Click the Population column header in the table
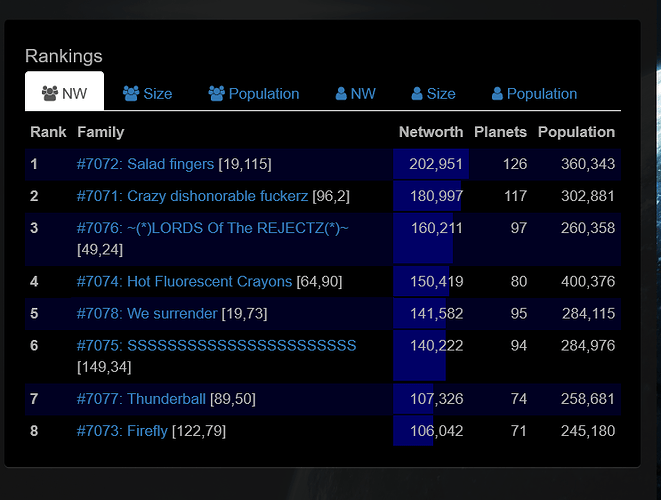 [576, 132]
